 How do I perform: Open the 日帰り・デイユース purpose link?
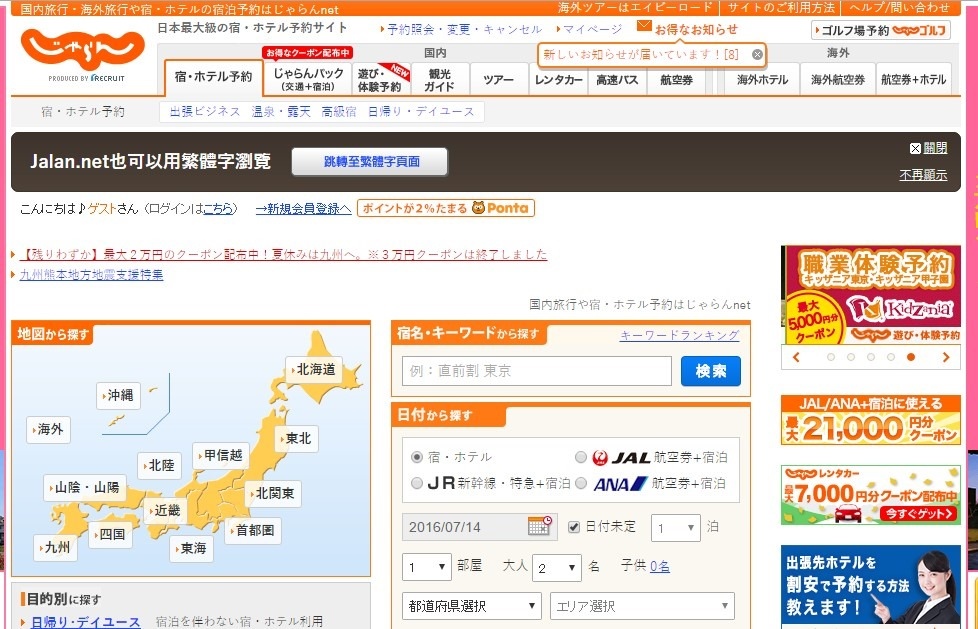tap(86, 622)
